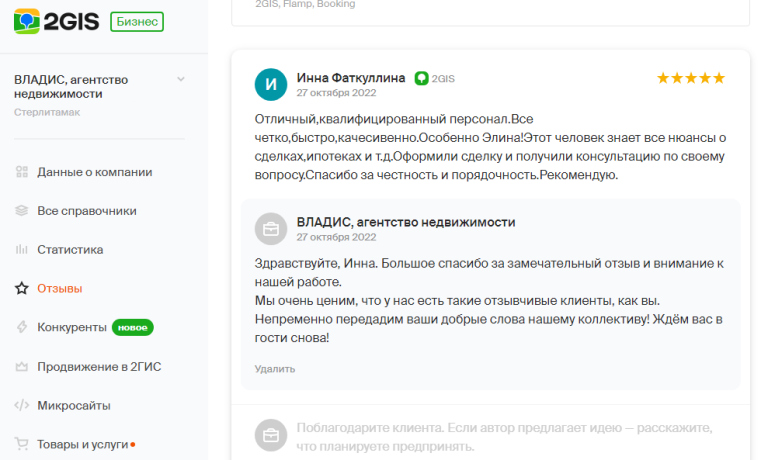This screenshot has height=460, width=768.
Task: Click the reply author ВЛАДИС, агентство недвижимости
Action: [x=406, y=222]
